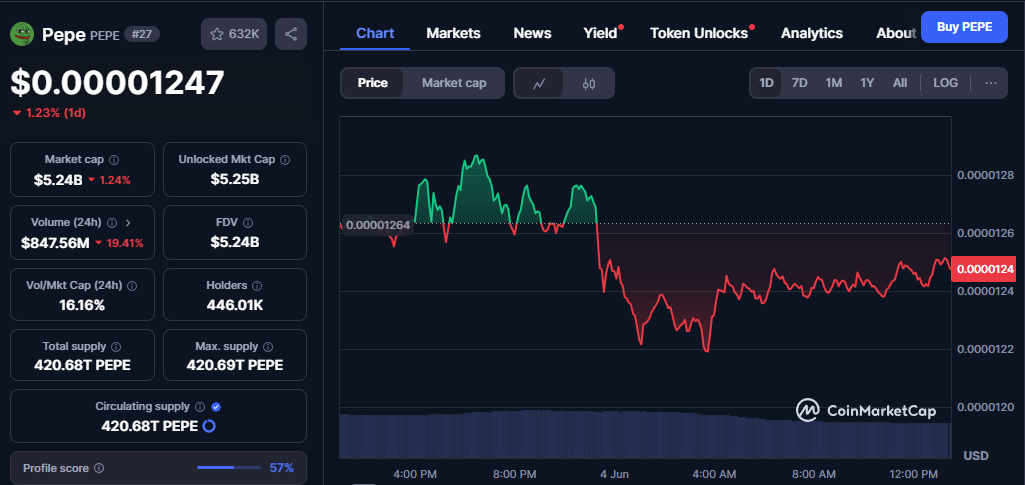Click the $0.00001247 price heading

click(x=118, y=83)
